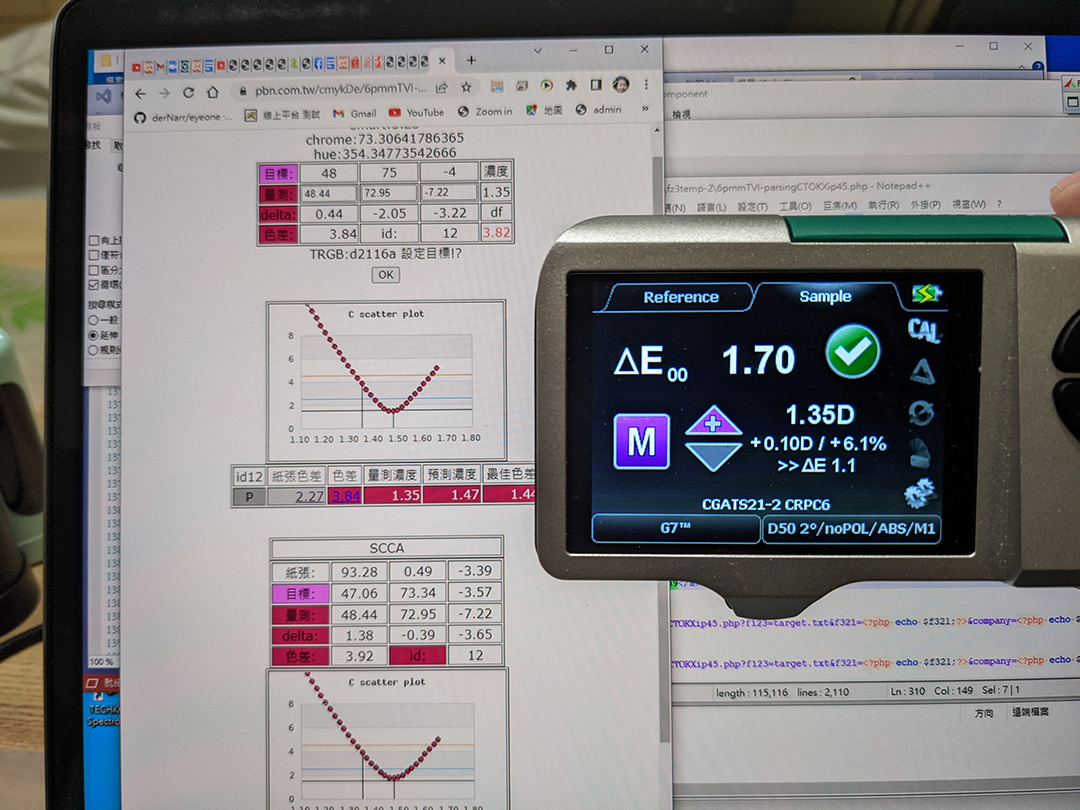Click the share icon in address bar
Viewport: 1080px width, 810px height.
click(x=442, y=87)
